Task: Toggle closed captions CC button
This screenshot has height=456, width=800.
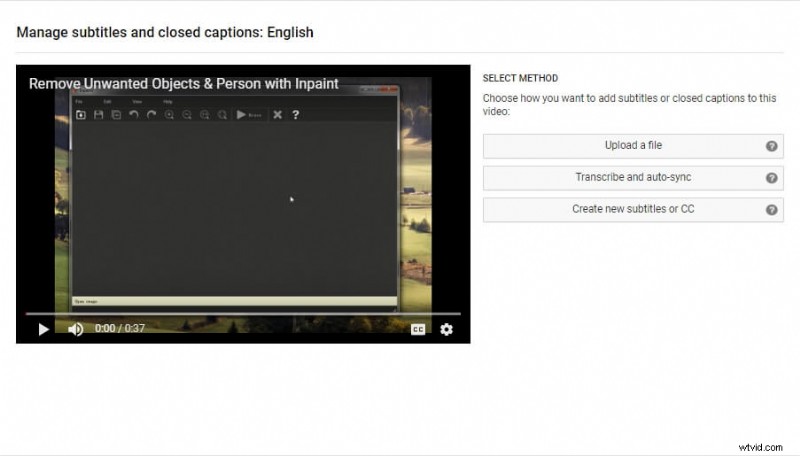Action: (418, 330)
